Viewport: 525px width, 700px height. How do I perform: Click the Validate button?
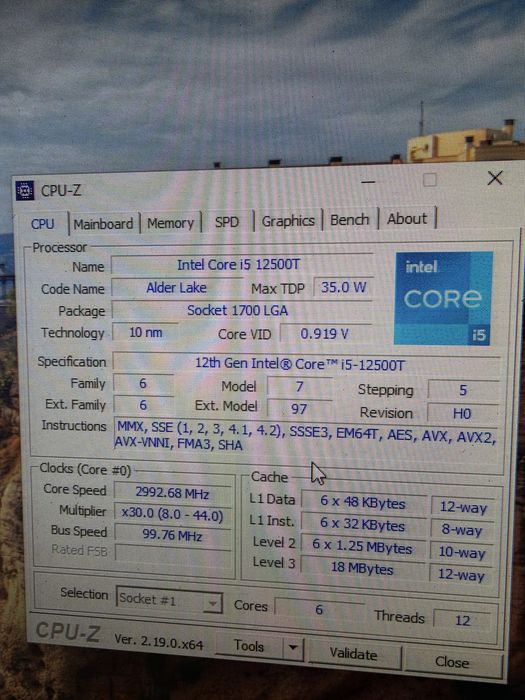[353, 654]
